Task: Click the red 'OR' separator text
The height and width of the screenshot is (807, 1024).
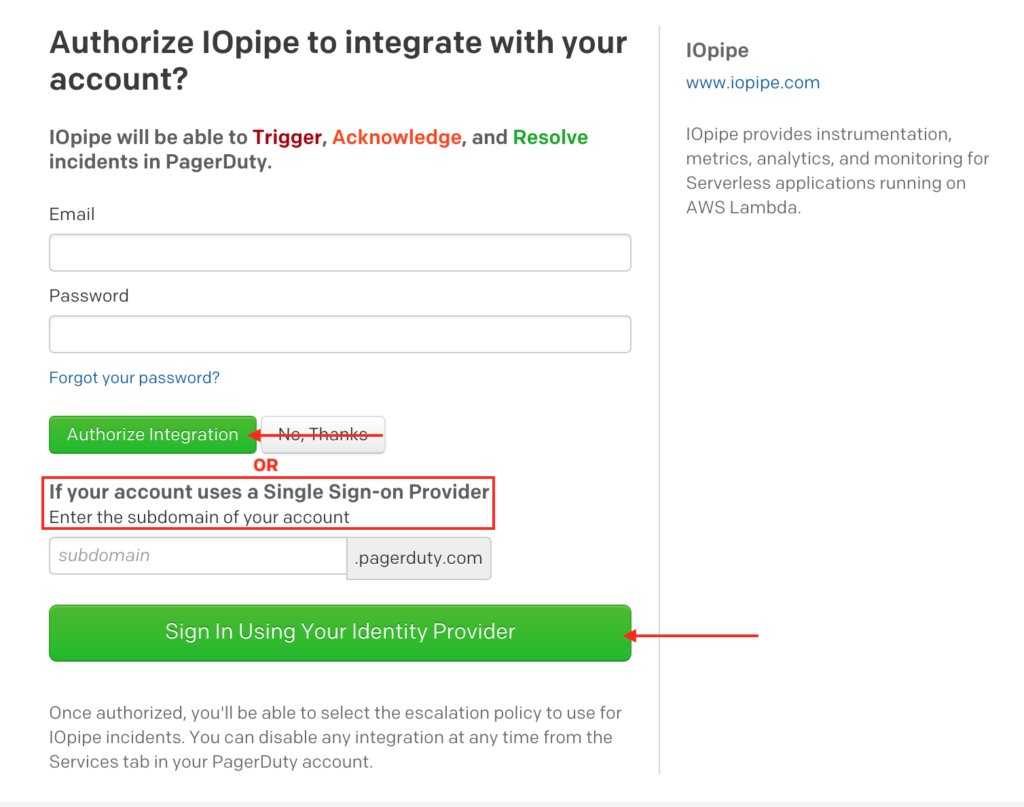Action: pyautogui.click(x=265, y=465)
